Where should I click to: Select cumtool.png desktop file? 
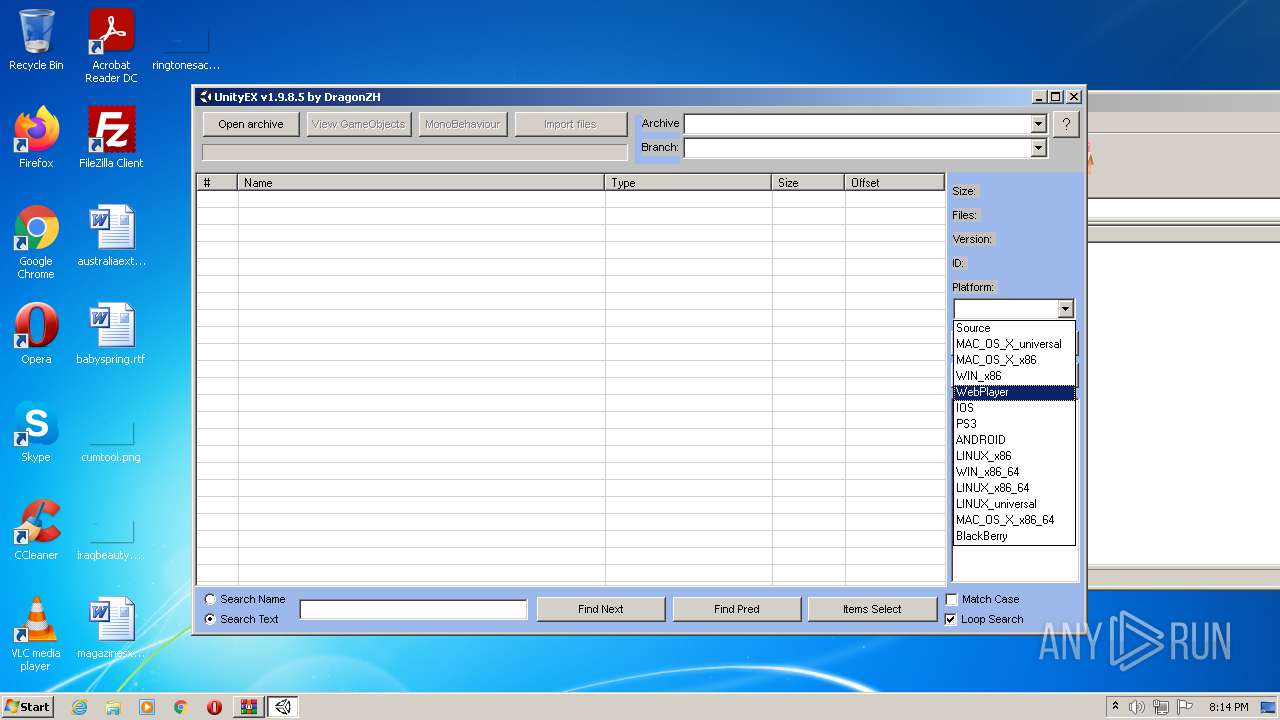click(111, 440)
